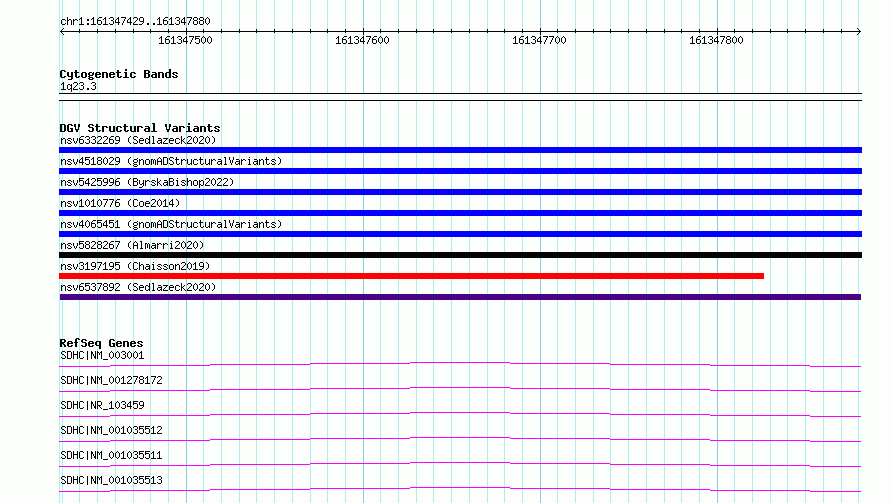
Task: Click the left arrowhead on the ruler
Action: [62, 31]
